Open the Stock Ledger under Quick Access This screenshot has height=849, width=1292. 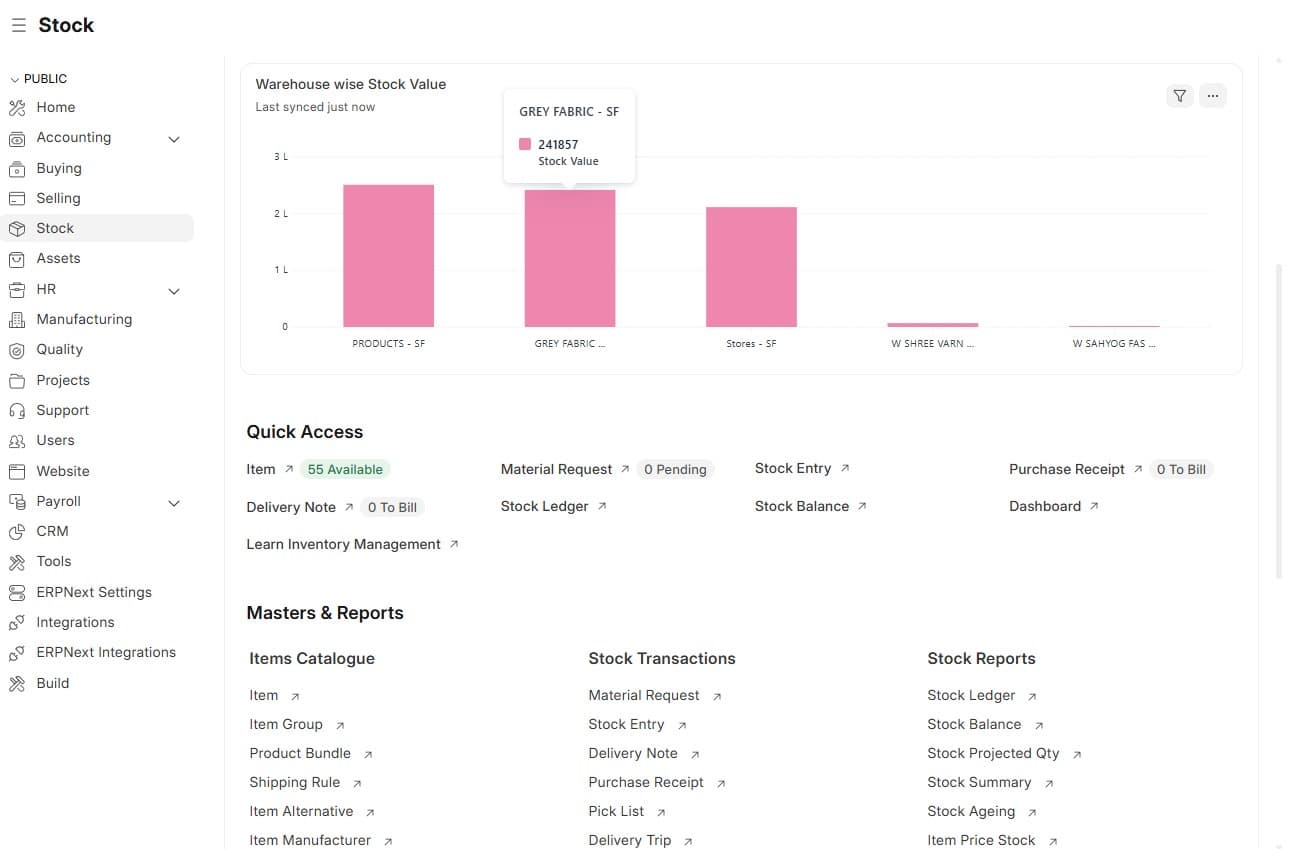point(544,506)
